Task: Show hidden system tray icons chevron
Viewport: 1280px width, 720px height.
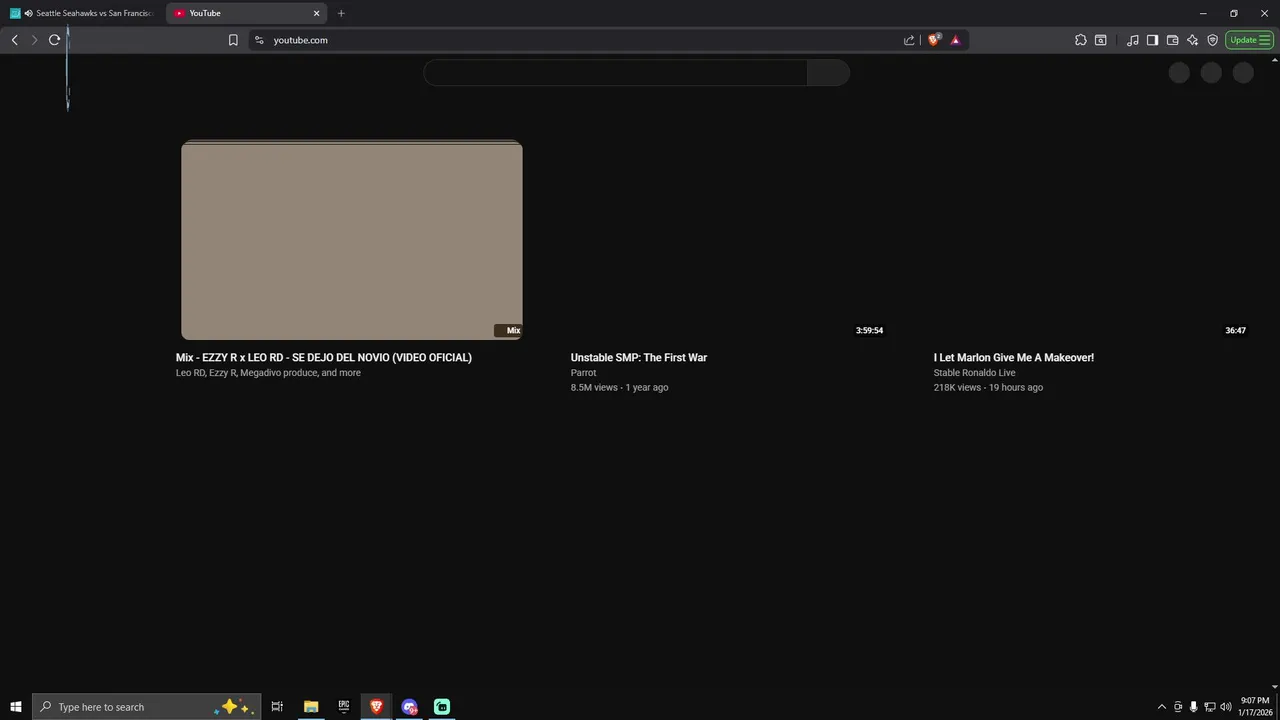Action: tap(1161, 707)
